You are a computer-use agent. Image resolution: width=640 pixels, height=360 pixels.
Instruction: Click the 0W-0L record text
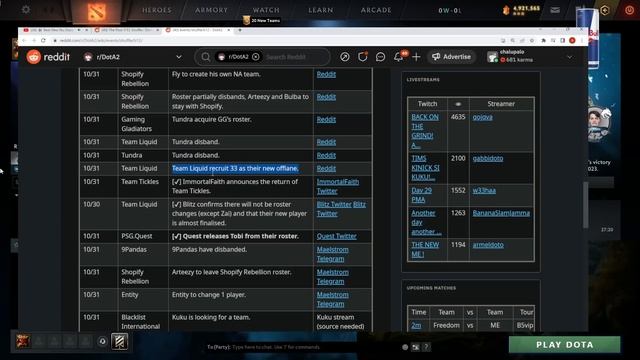click(450, 11)
